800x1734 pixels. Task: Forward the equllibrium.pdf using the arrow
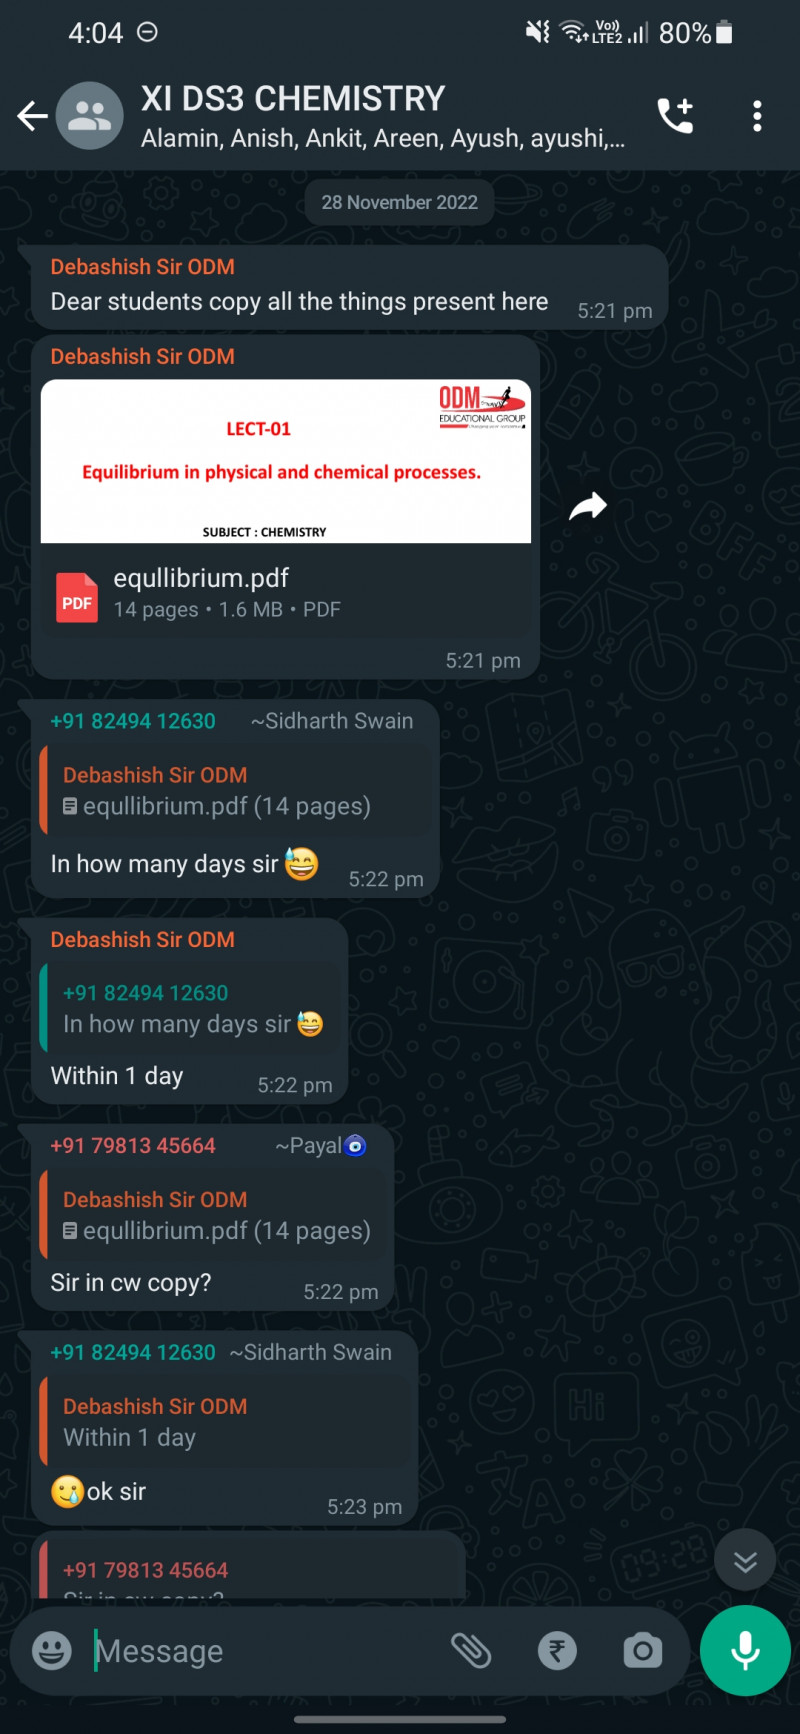tap(588, 506)
